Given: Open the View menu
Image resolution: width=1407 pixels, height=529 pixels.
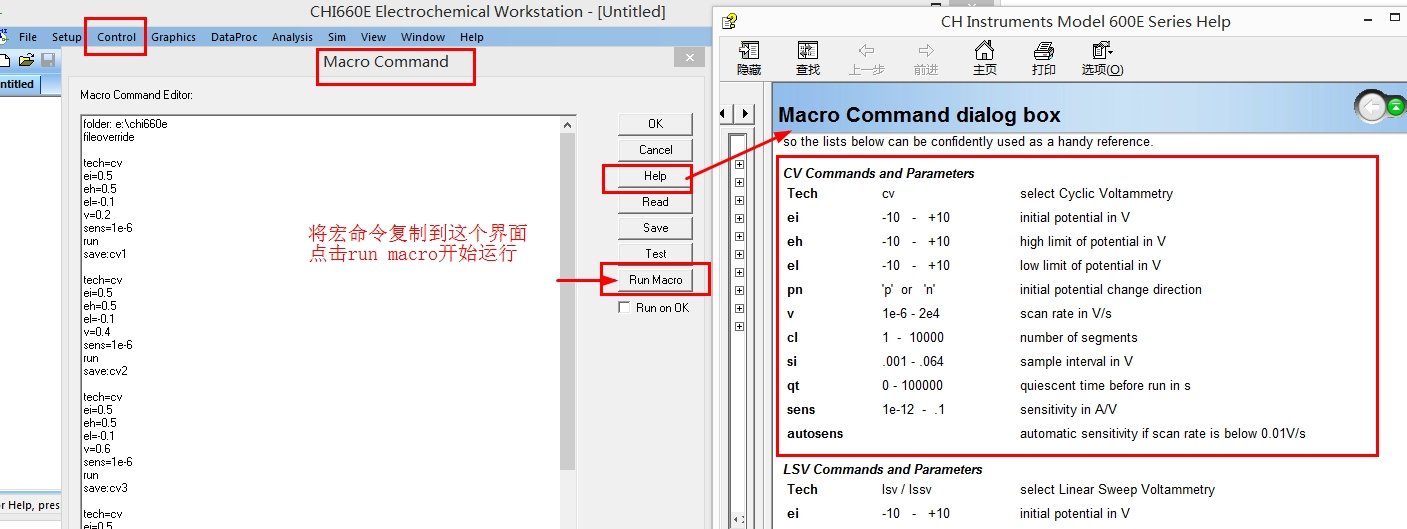Looking at the screenshot, I should [x=374, y=37].
